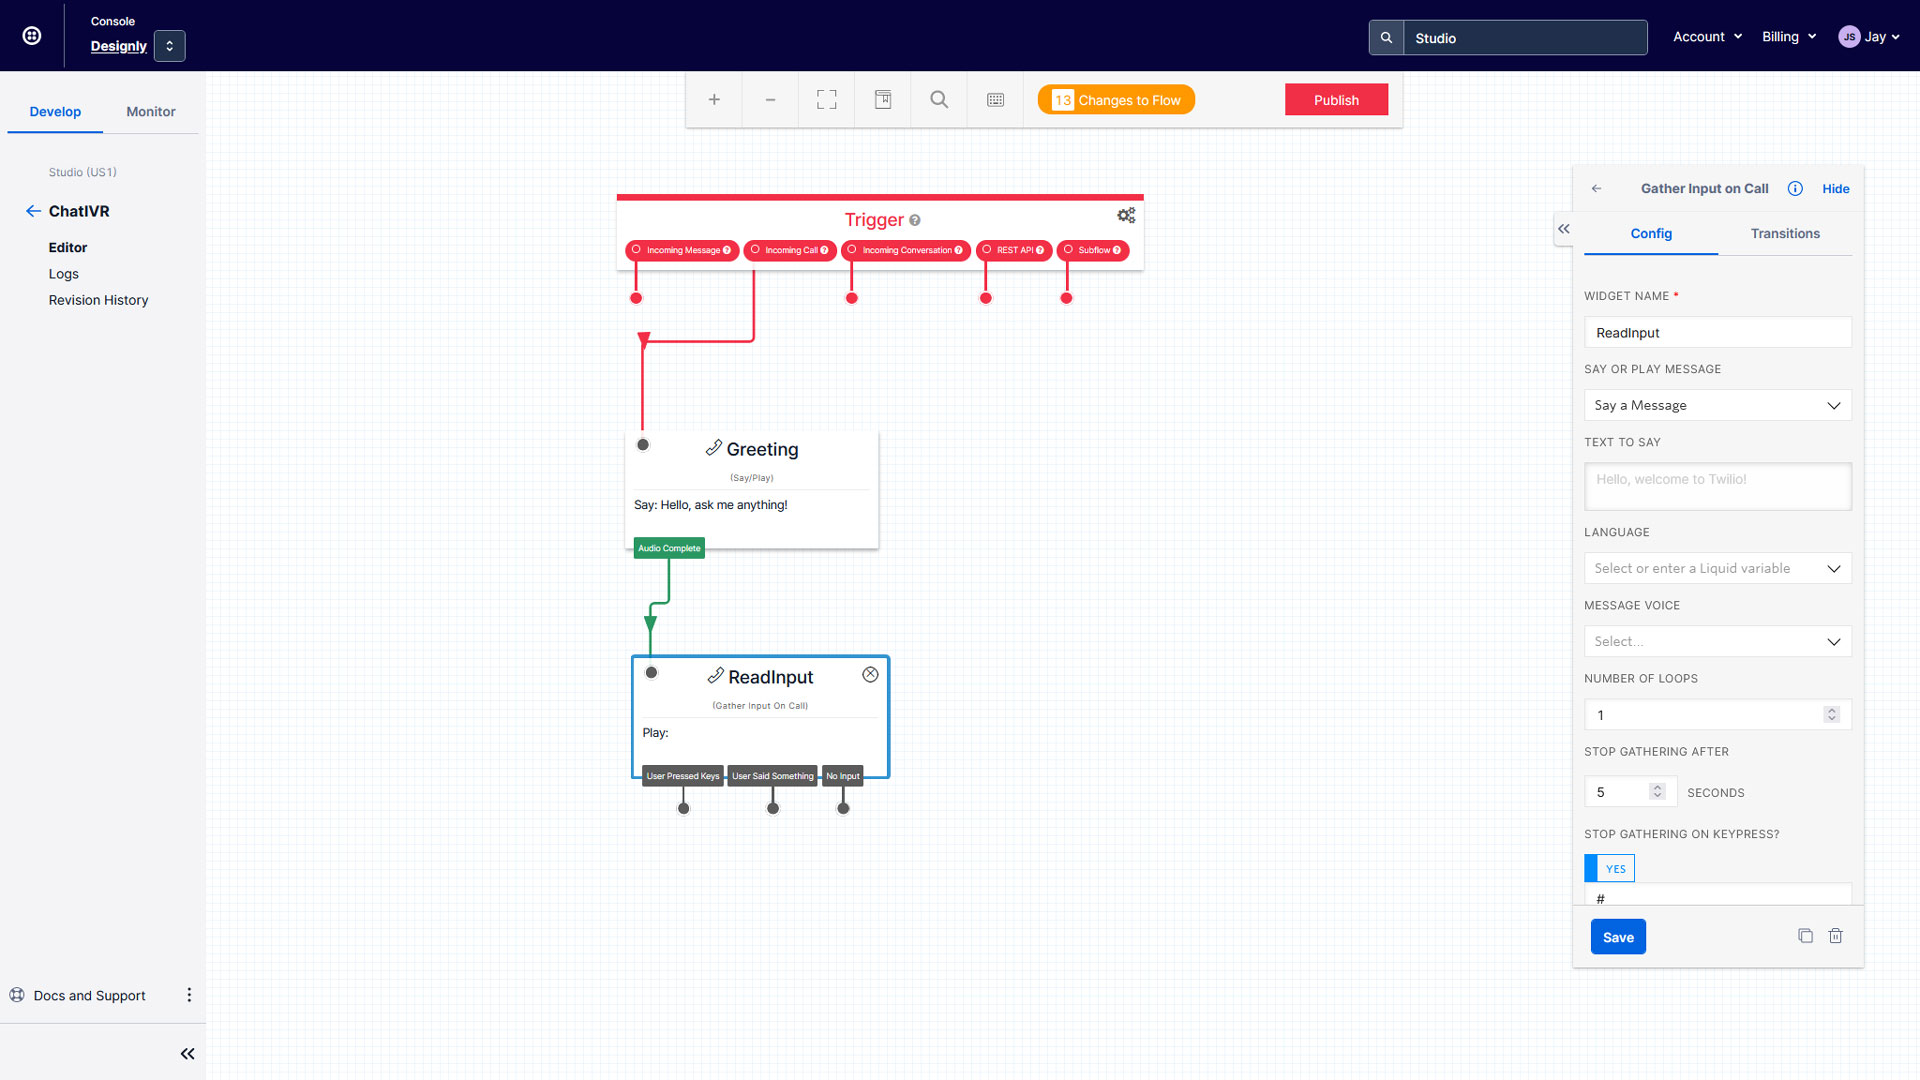Remove the ReadInput widget via its X icon
The width and height of the screenshot is (1920, 1080).
pyautogui.click(x=869, y=674)
